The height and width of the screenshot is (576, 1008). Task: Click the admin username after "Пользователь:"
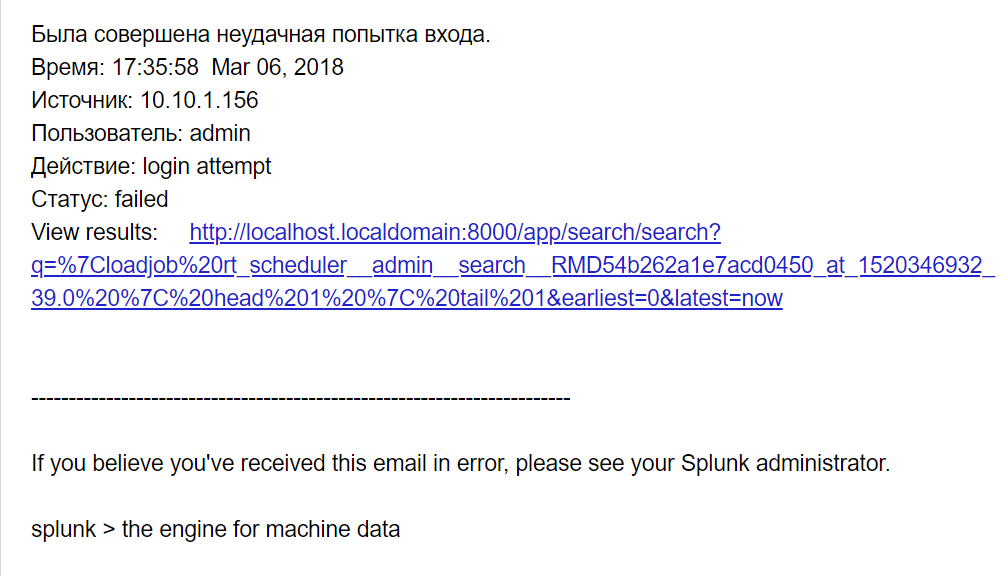(x=220, y=133)
